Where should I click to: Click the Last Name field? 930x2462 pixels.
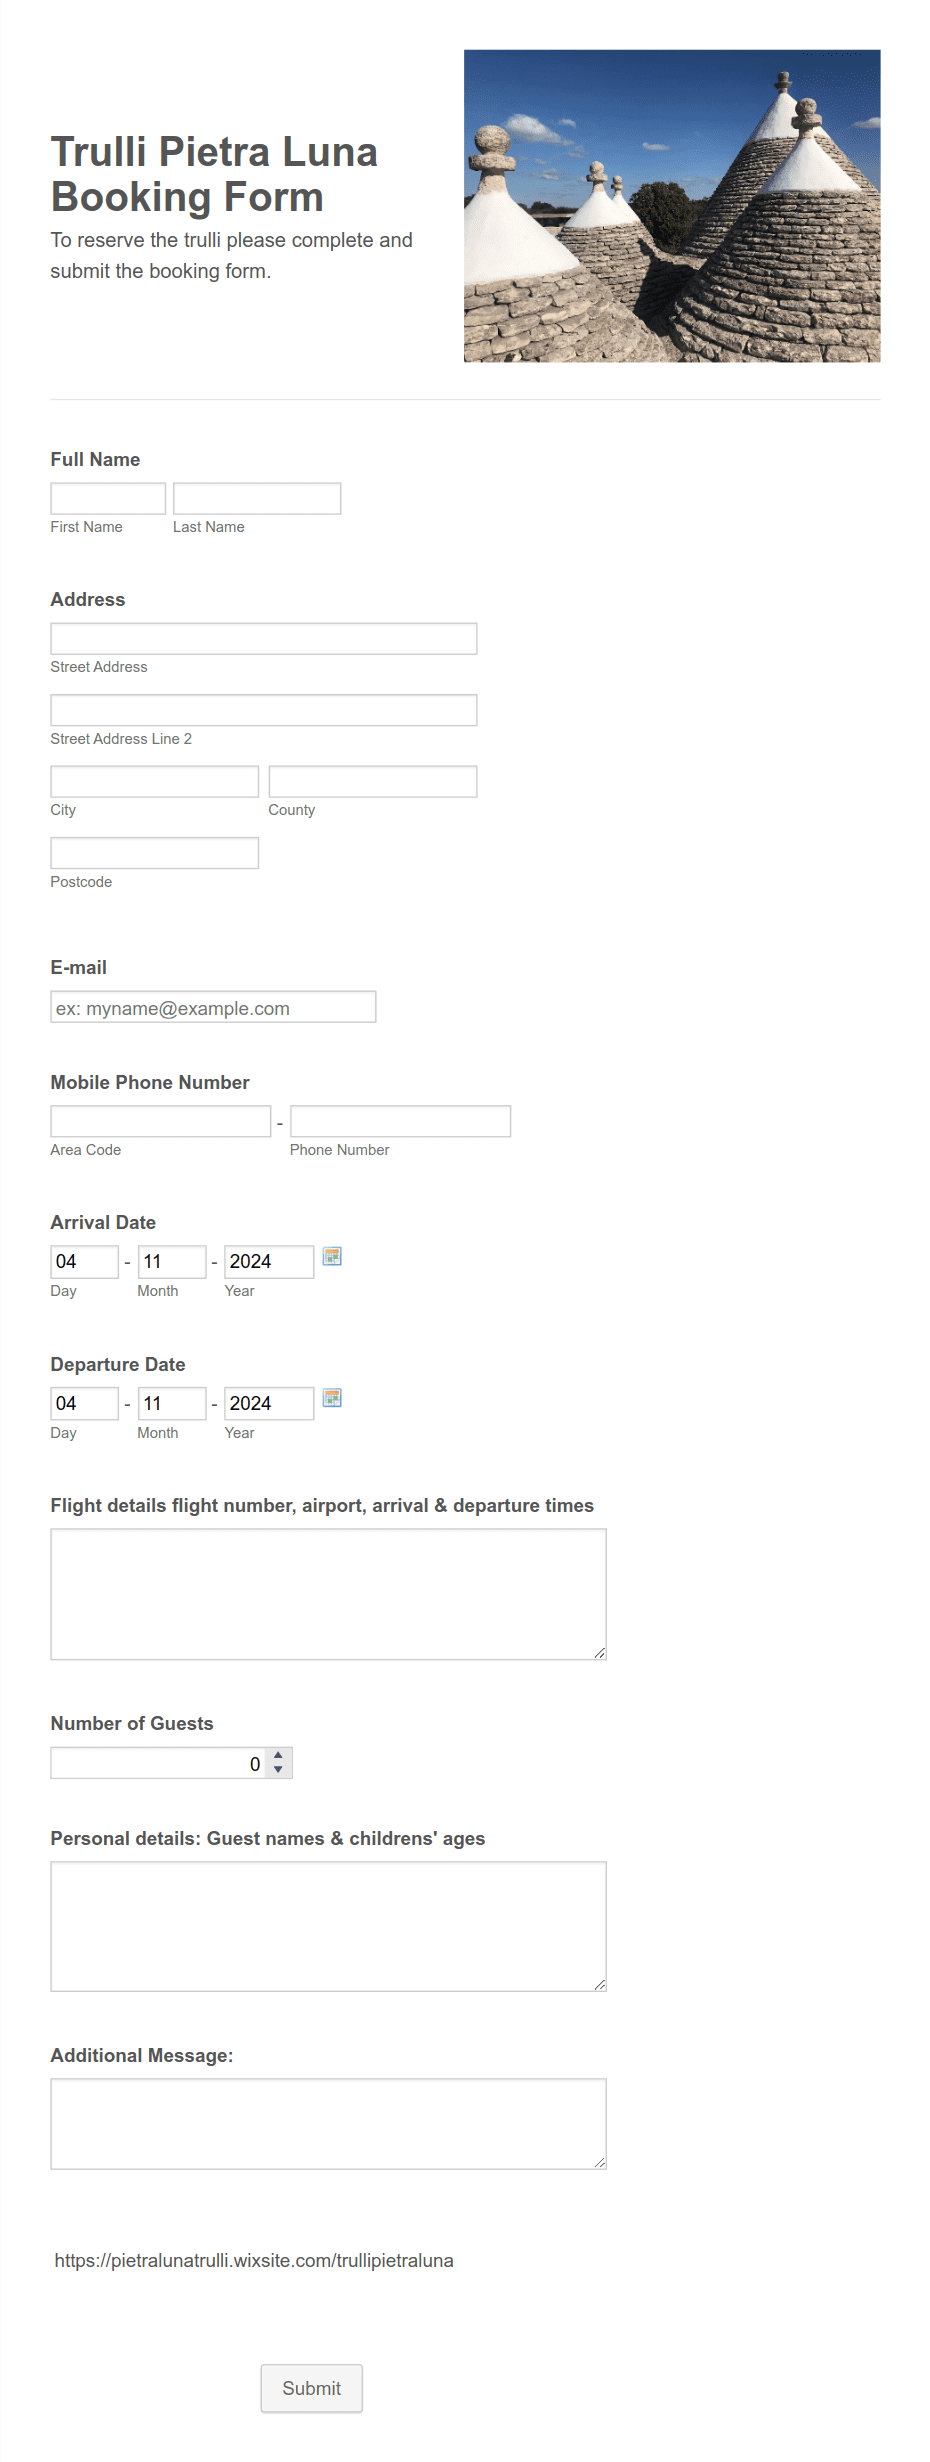click(x=257, y=499)
